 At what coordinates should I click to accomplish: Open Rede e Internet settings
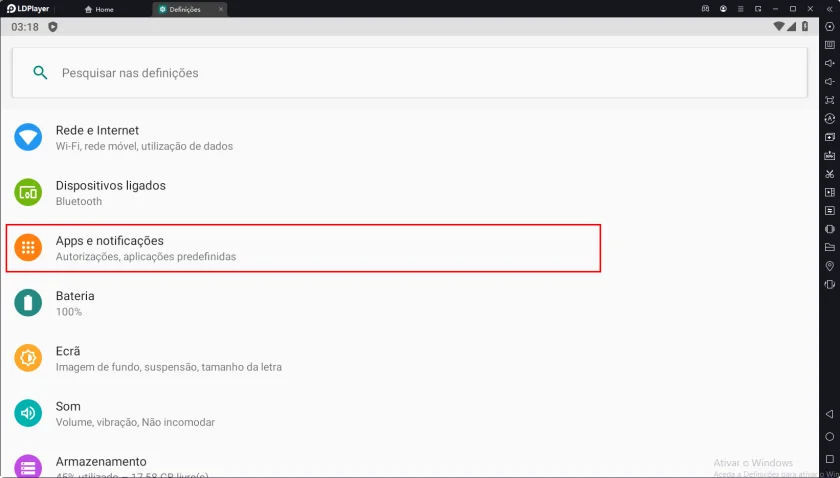pos(410,137)
